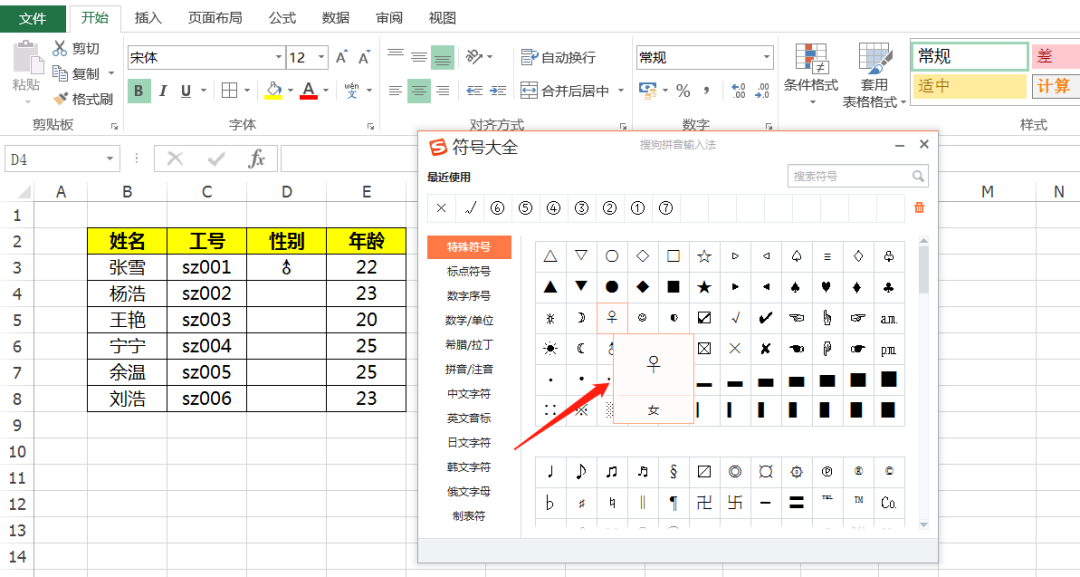
Task: Click the borders grid icon
Action: (x=229, y=90)
